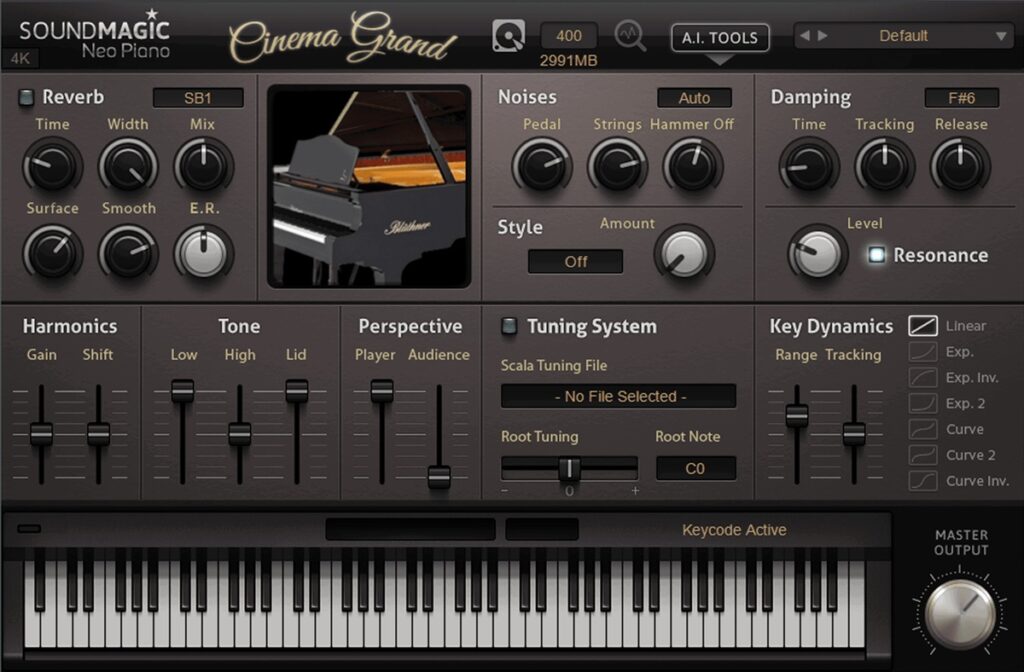Image resolution: width=1024 pixels, height=672 pixels.
Task: Select the Linear key dynamics curve icon
Action: pyautogui.click(x=921, y=325)
